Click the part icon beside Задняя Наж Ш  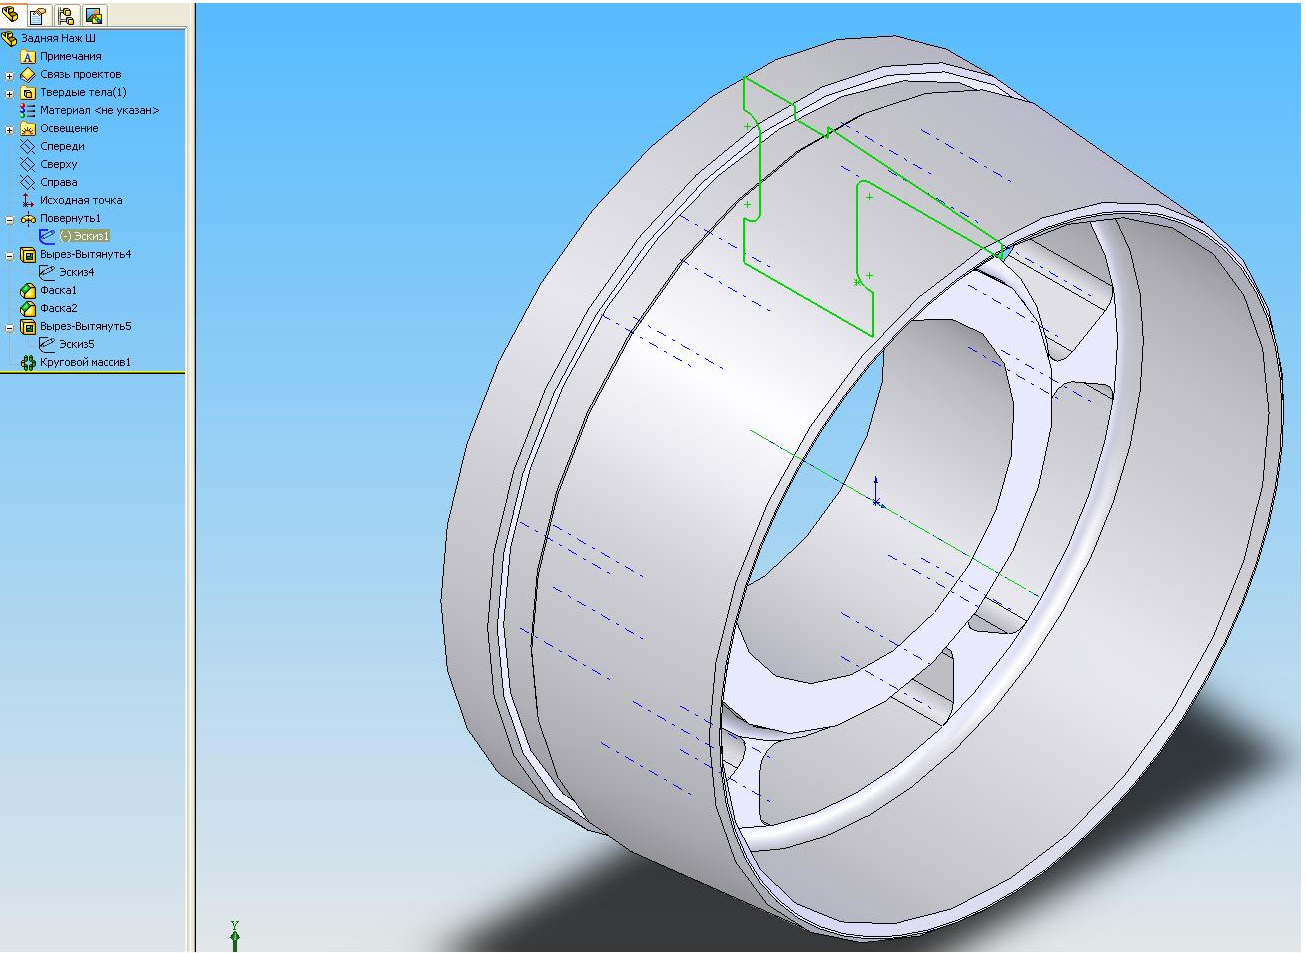coord(10,38)
